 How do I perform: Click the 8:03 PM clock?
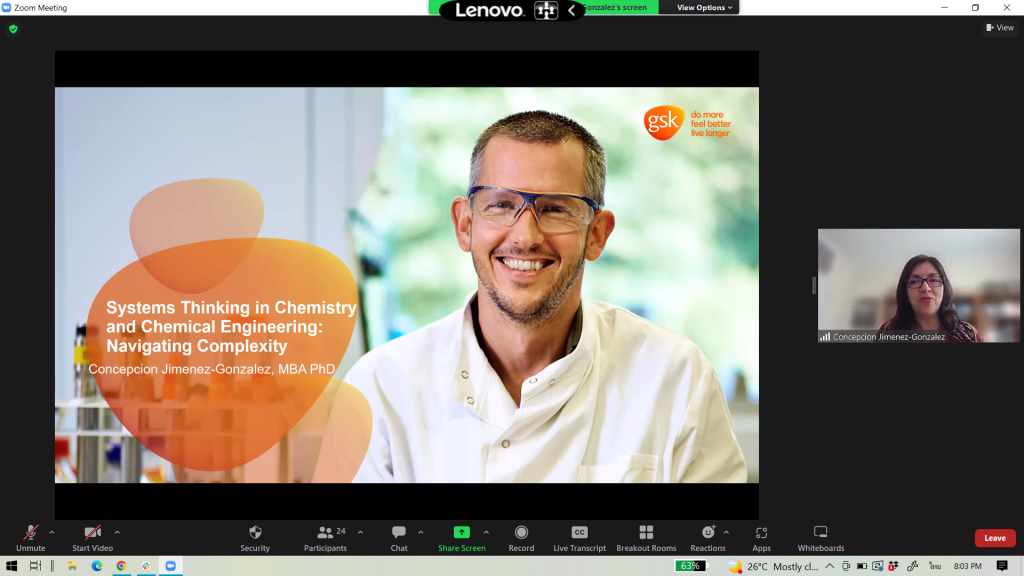[x=967, y=566]
